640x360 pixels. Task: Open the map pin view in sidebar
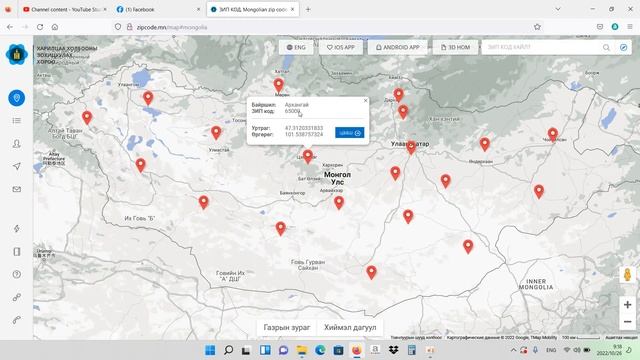click(16, 98)
